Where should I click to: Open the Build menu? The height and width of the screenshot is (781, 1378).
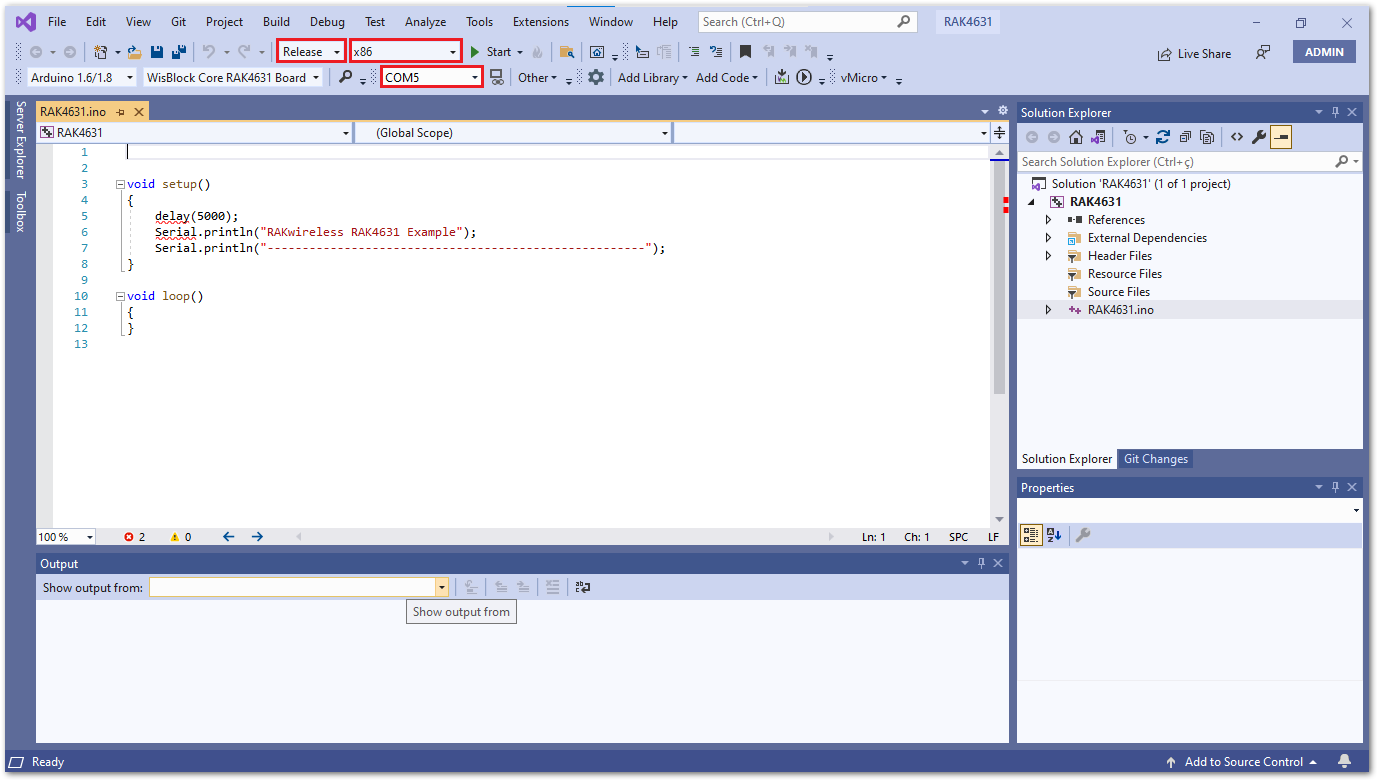click(x=276, y=21)
